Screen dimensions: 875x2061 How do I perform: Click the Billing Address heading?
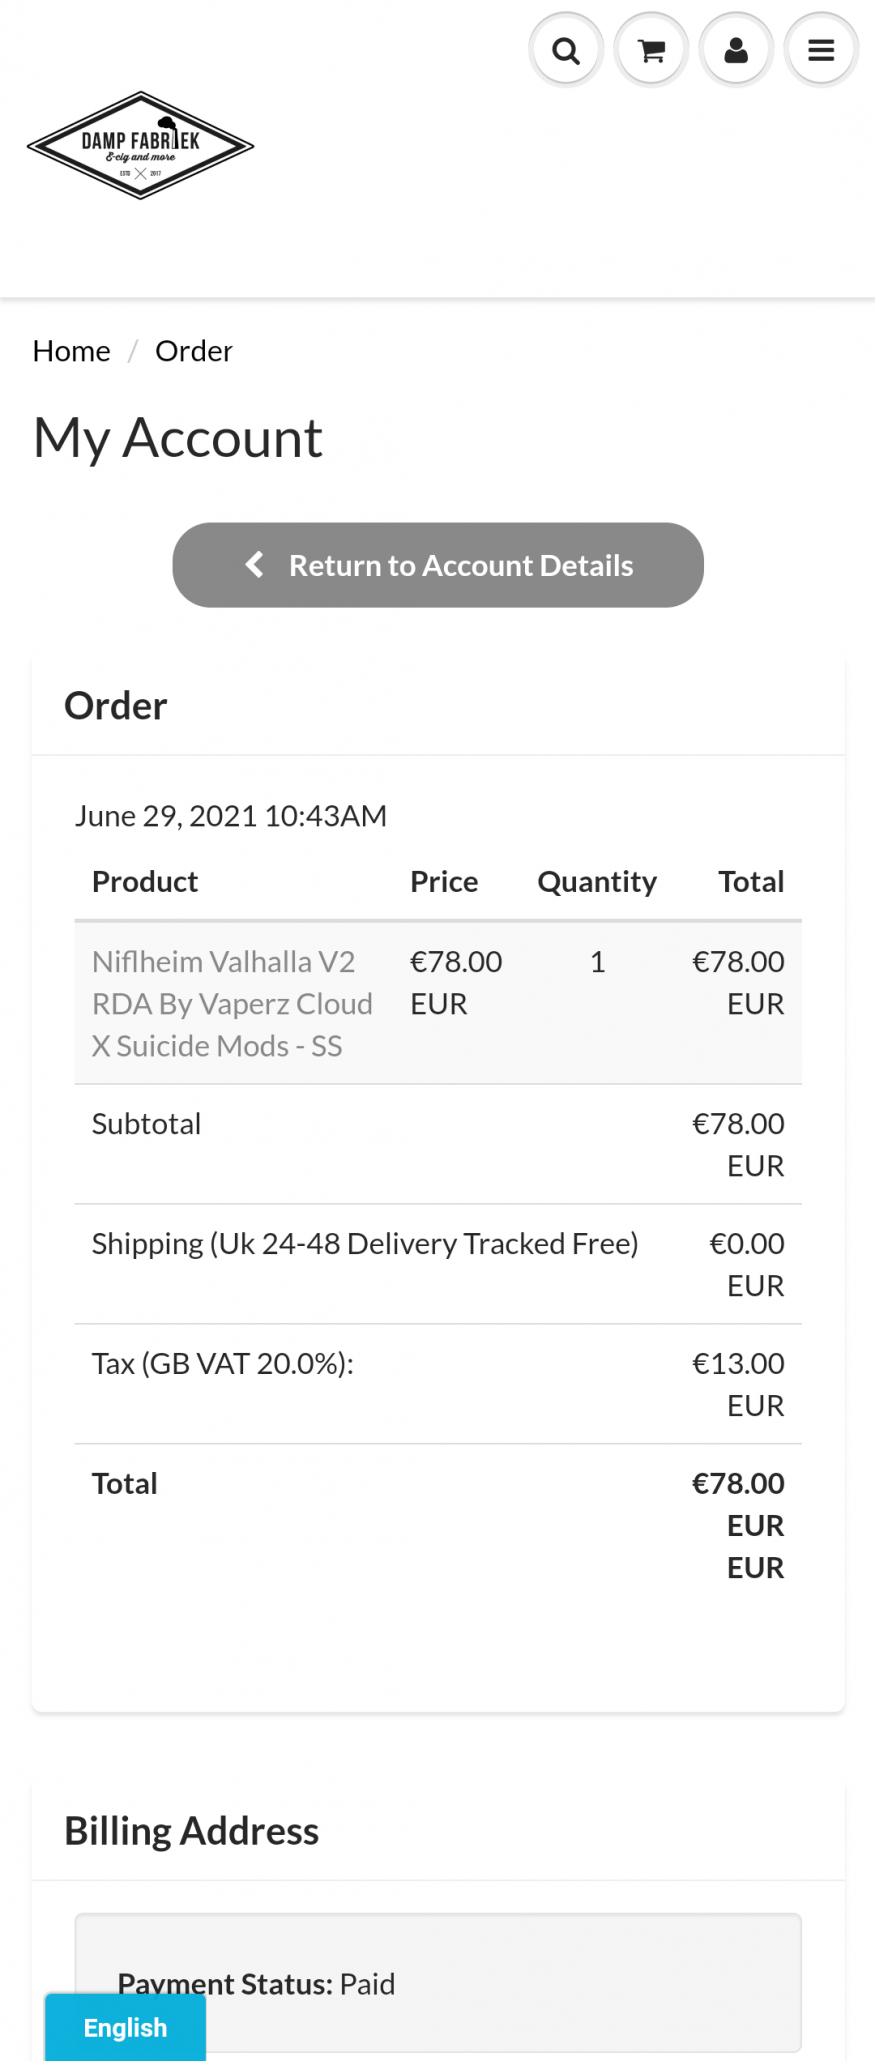[191, 1831]
